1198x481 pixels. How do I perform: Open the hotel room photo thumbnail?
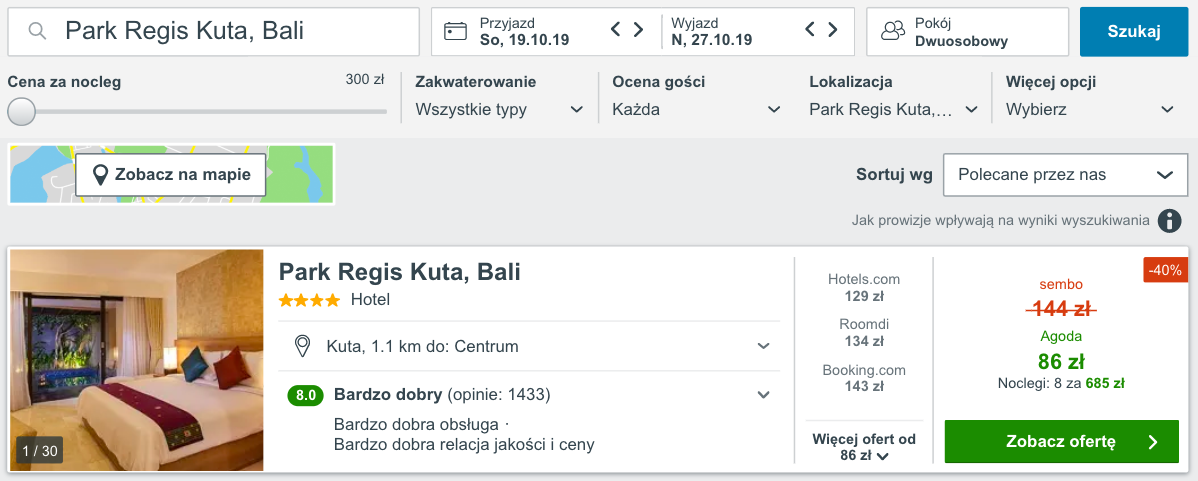coord(136,360)
